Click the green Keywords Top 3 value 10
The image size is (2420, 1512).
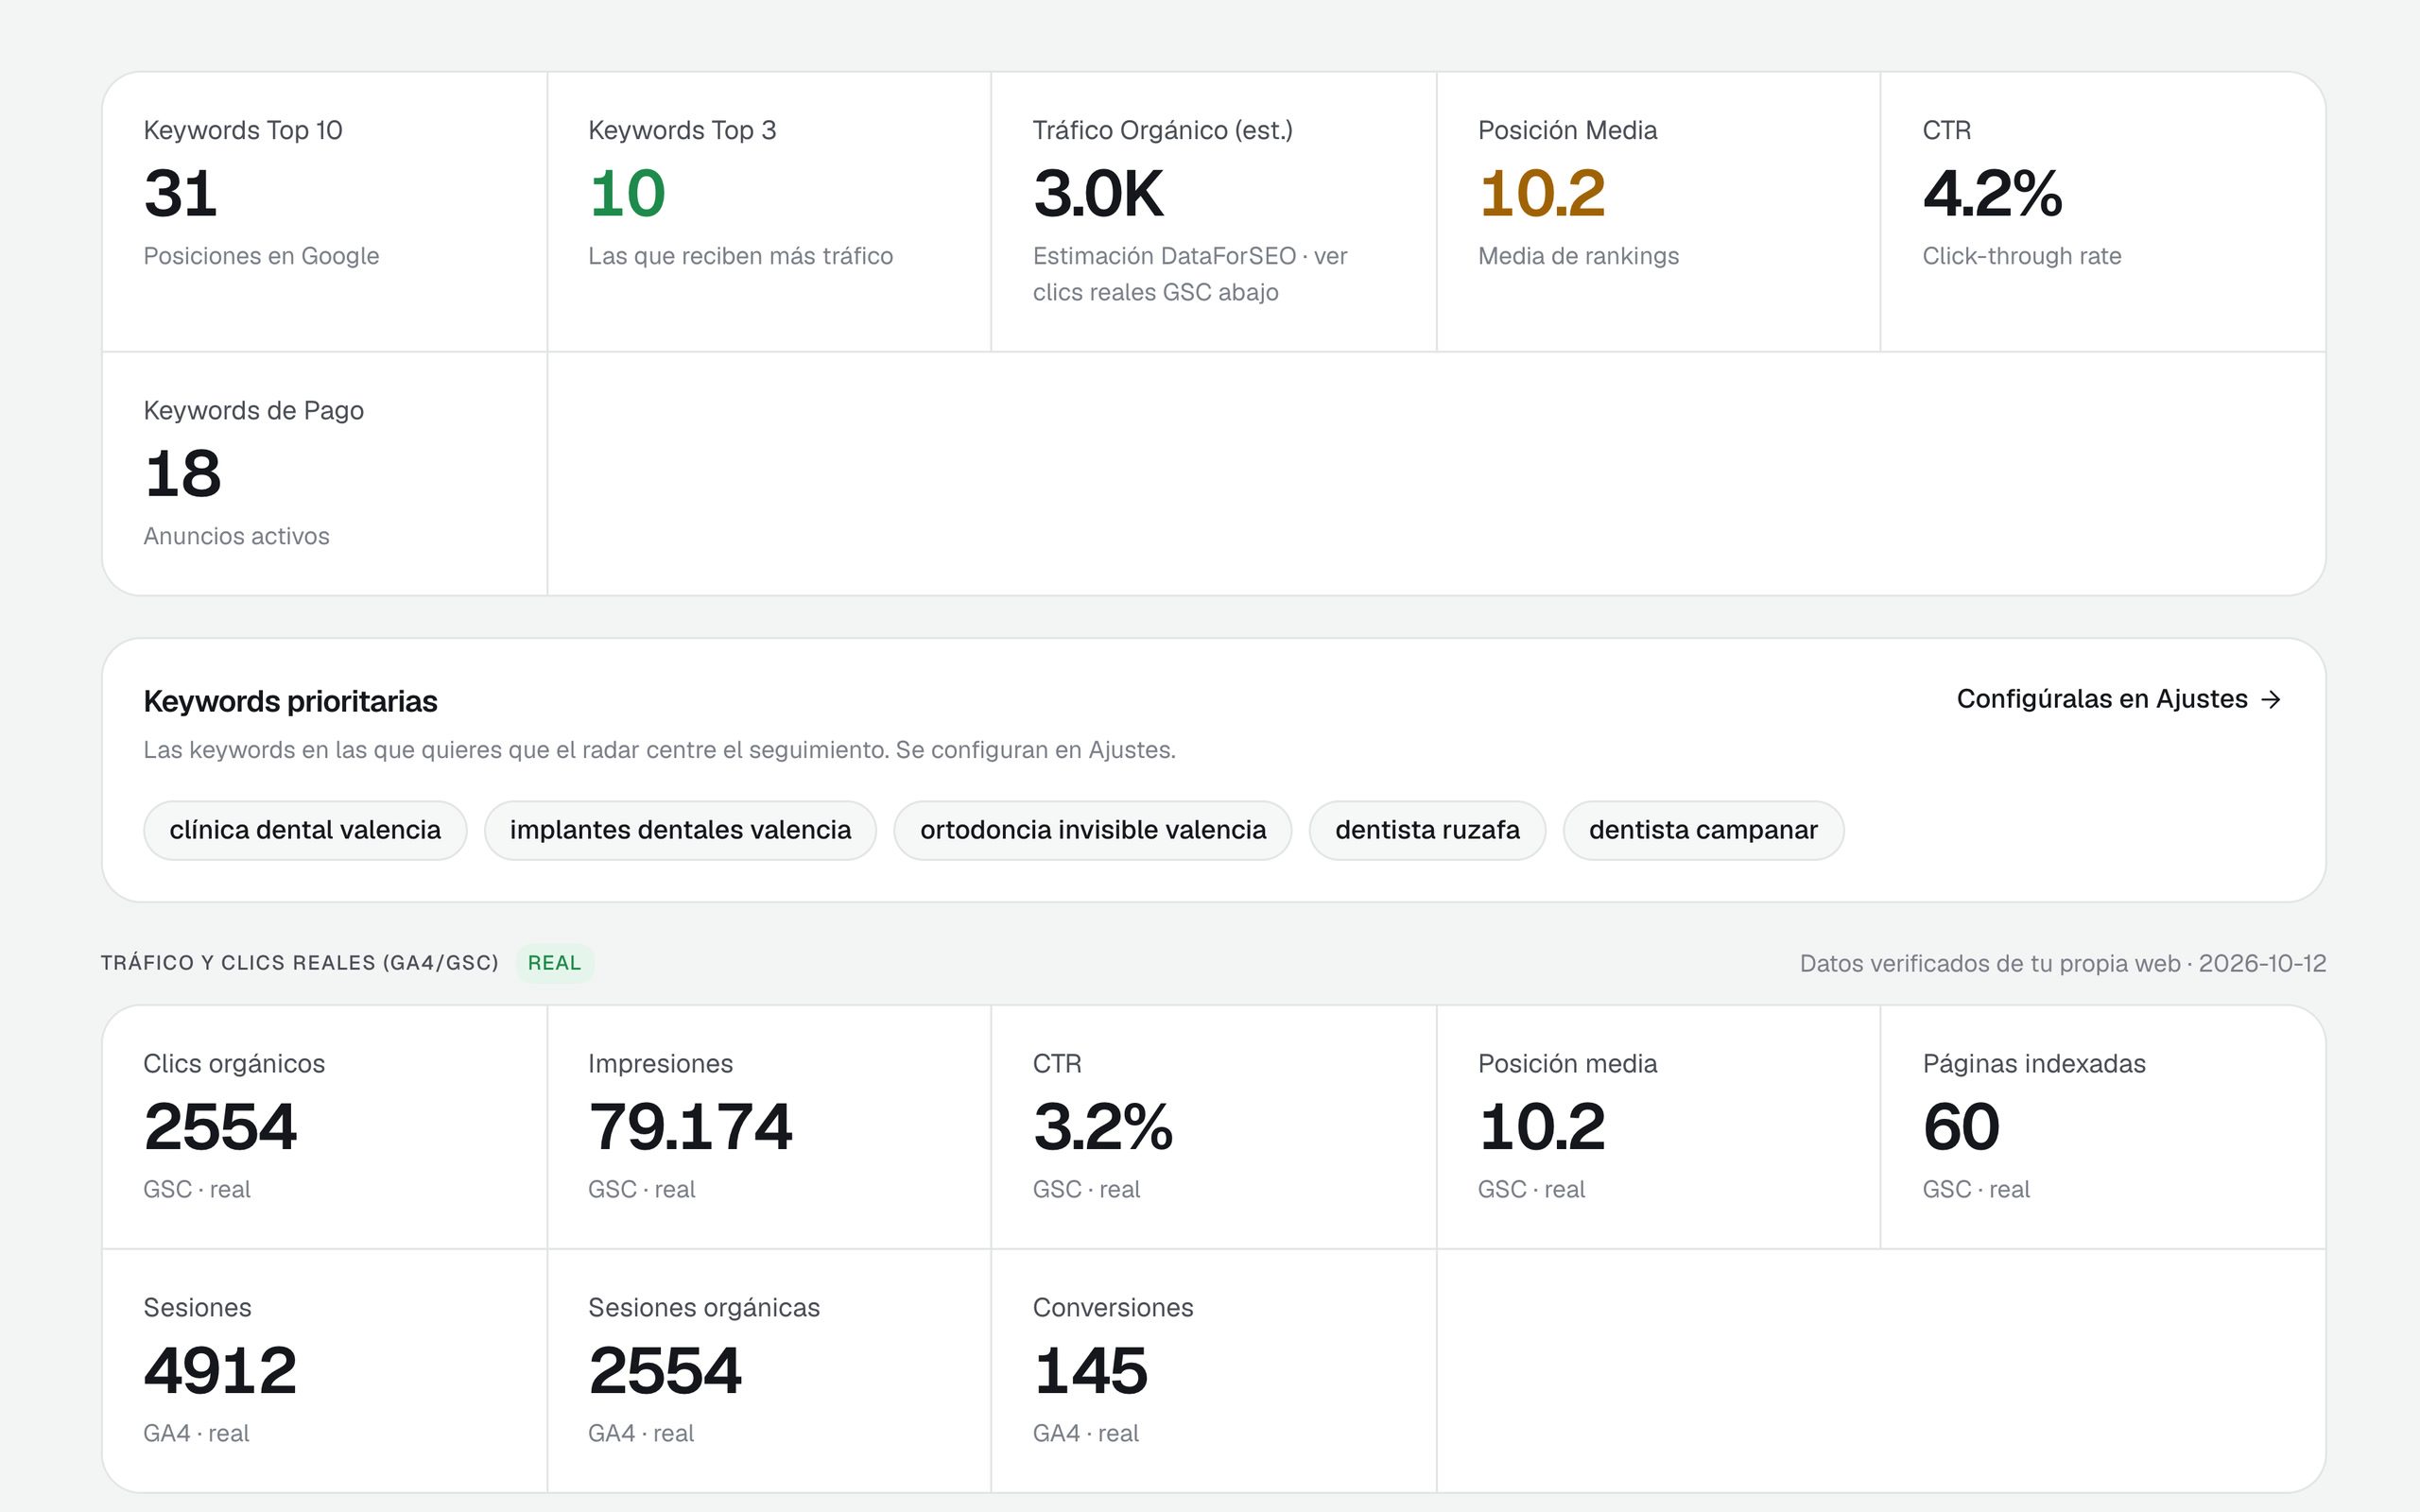pos(627,193)
